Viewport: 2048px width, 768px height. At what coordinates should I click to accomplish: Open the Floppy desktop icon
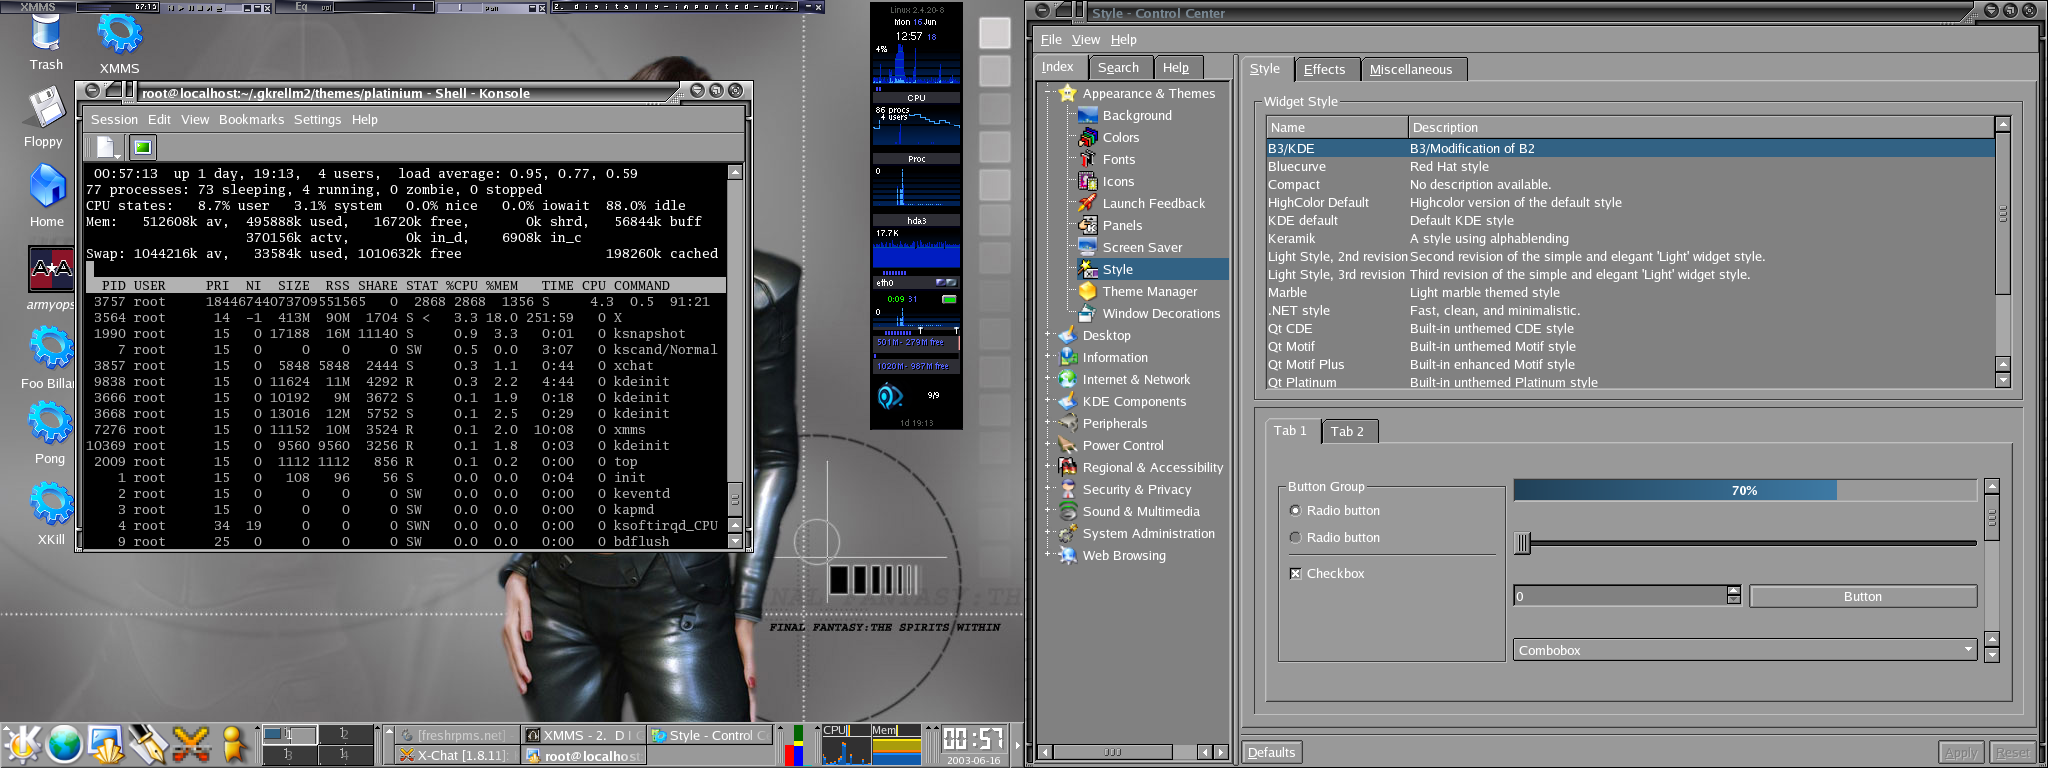45,118
